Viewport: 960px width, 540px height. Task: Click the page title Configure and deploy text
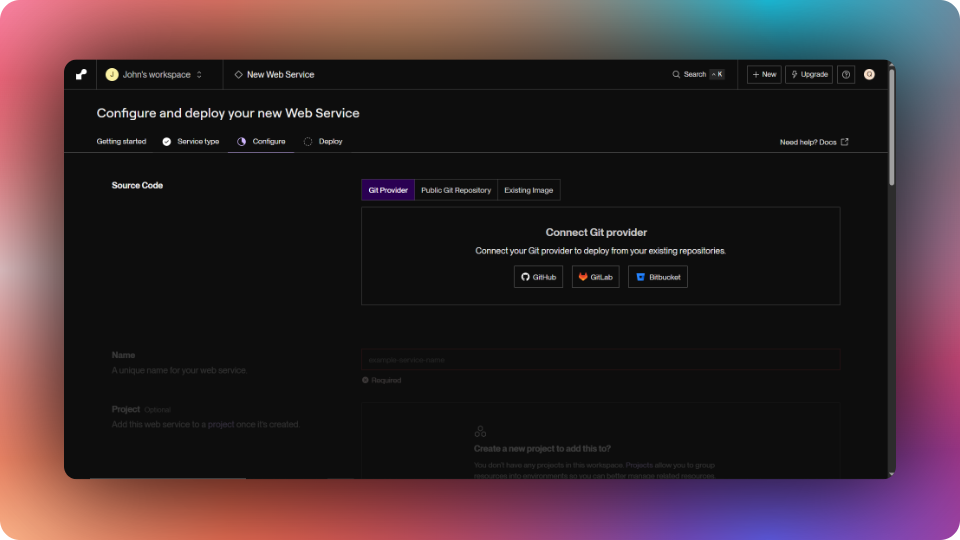click(228, 113)
